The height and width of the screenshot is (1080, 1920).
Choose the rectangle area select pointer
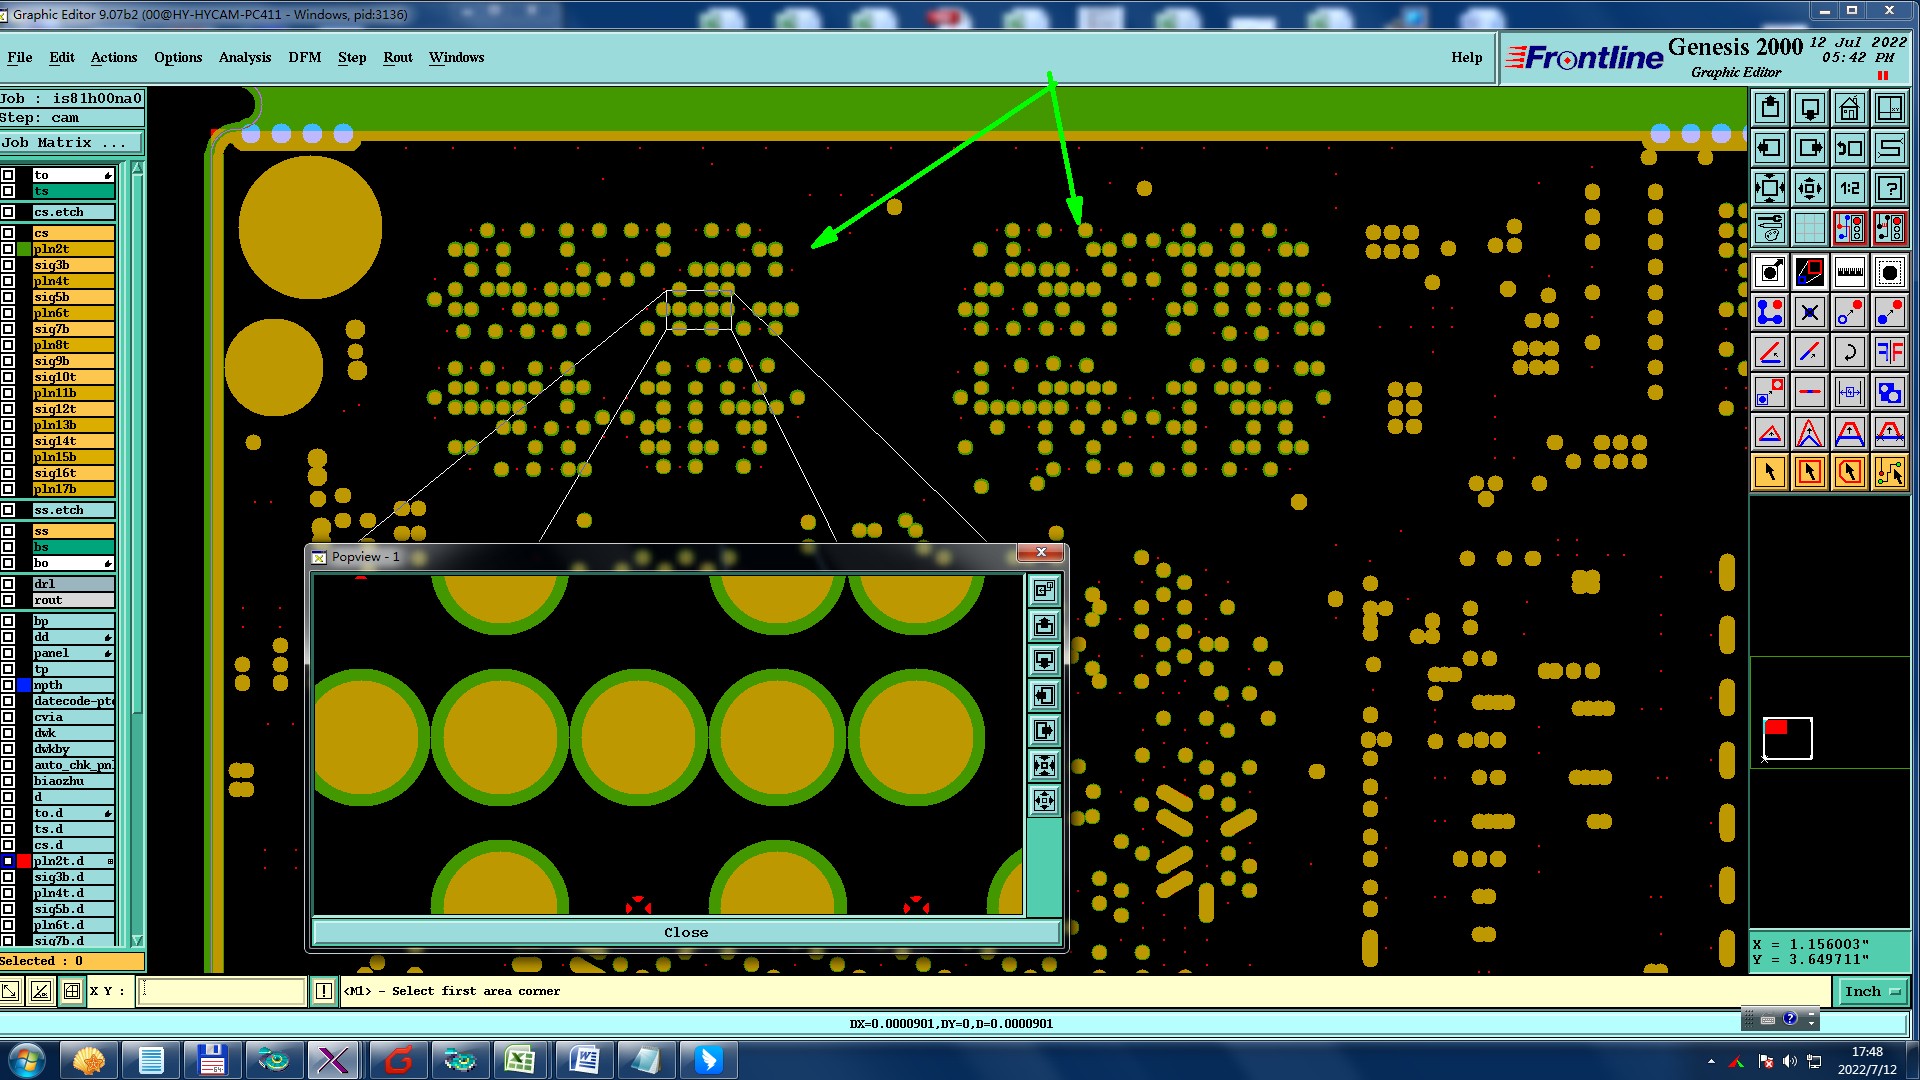[1809, 472]
